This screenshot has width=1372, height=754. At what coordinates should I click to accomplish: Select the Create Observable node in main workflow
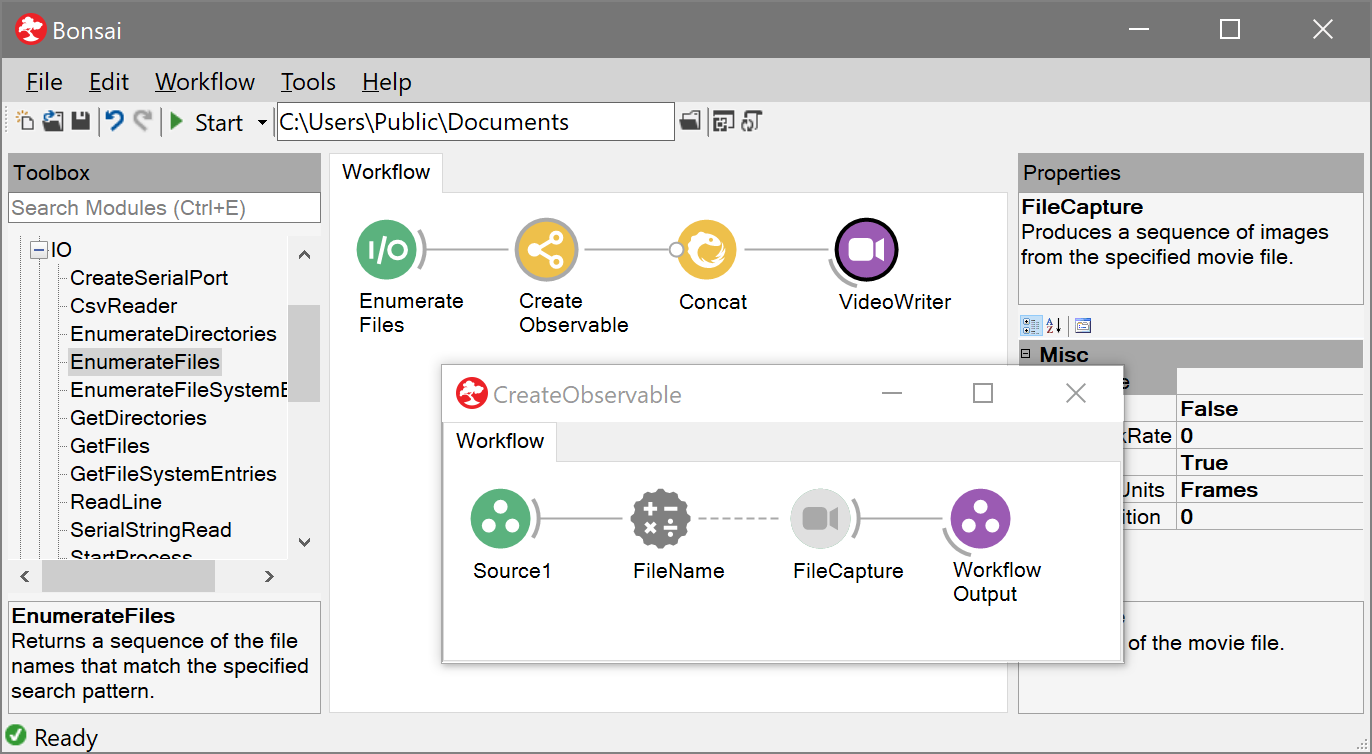pos(546,250)
